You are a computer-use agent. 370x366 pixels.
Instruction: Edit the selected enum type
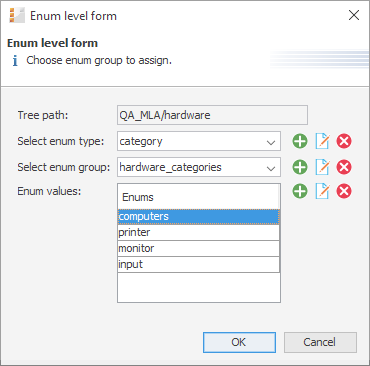pyautogui.click(x=322, y=141)
